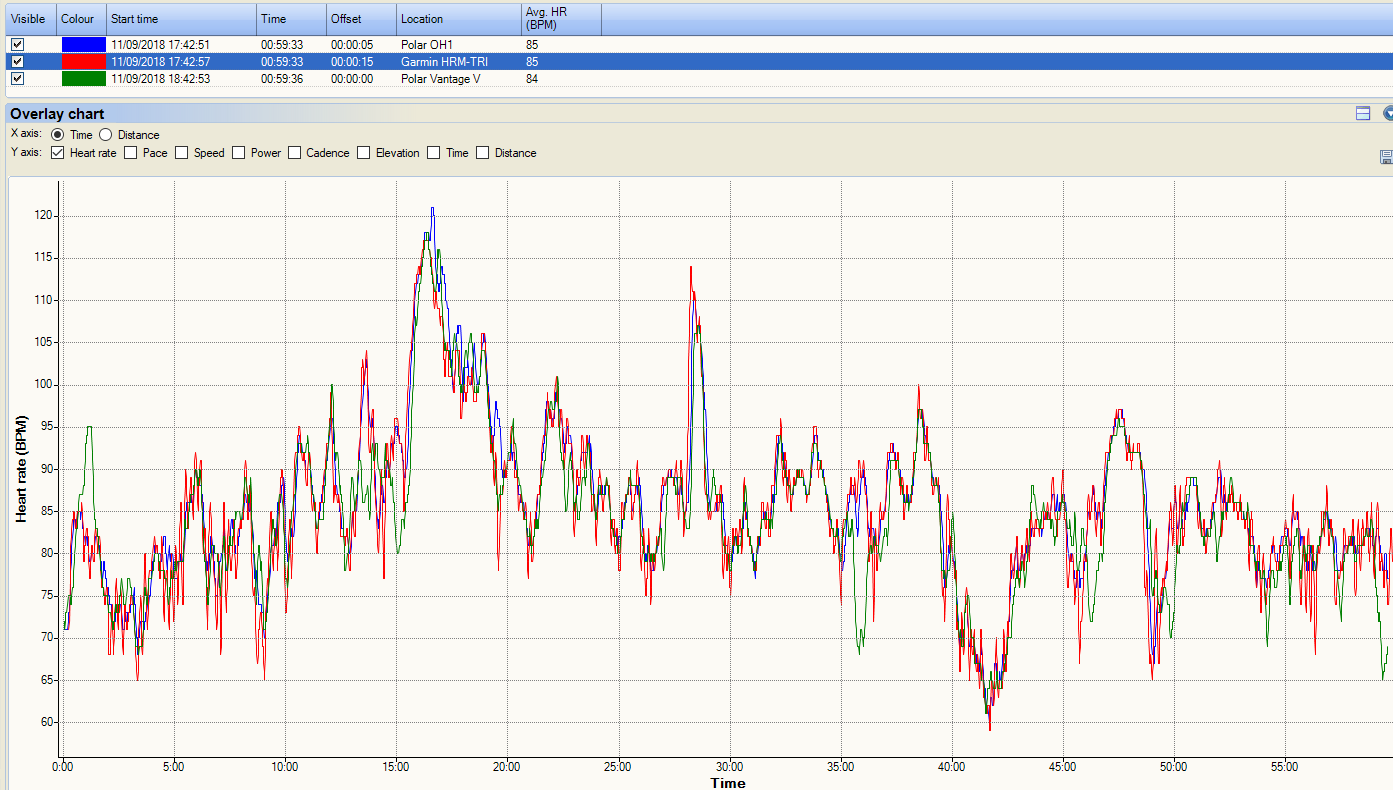
Task: Click the save chart floppy disk icon
Action: coord(1386,157)
